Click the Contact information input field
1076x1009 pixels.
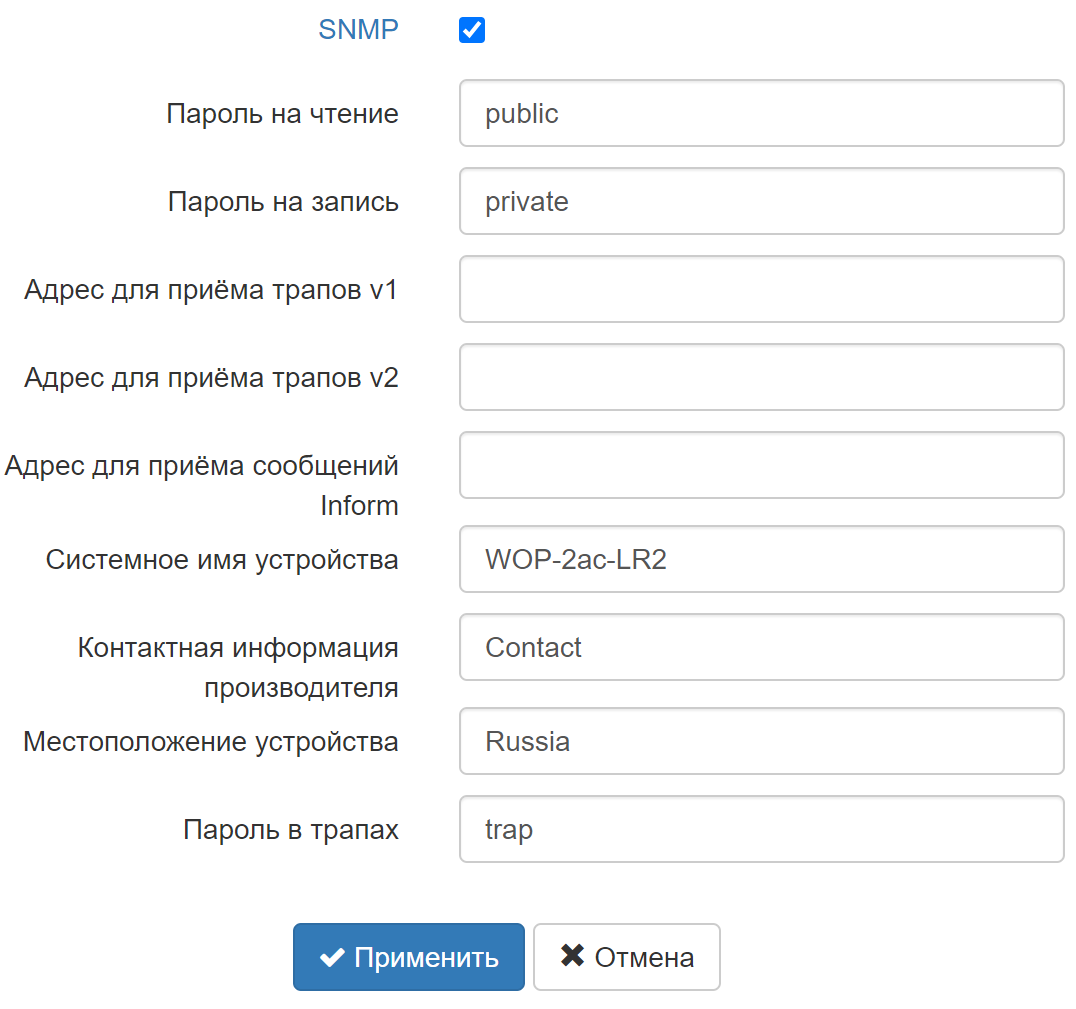click(761, 647)
